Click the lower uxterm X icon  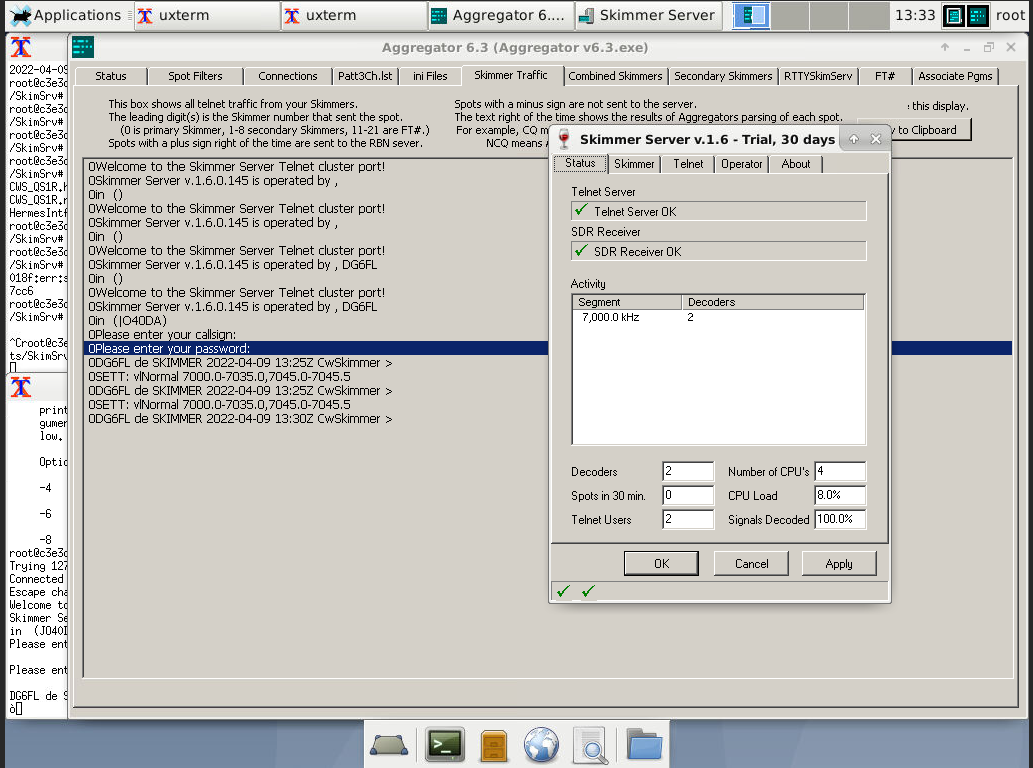(20, 387)
